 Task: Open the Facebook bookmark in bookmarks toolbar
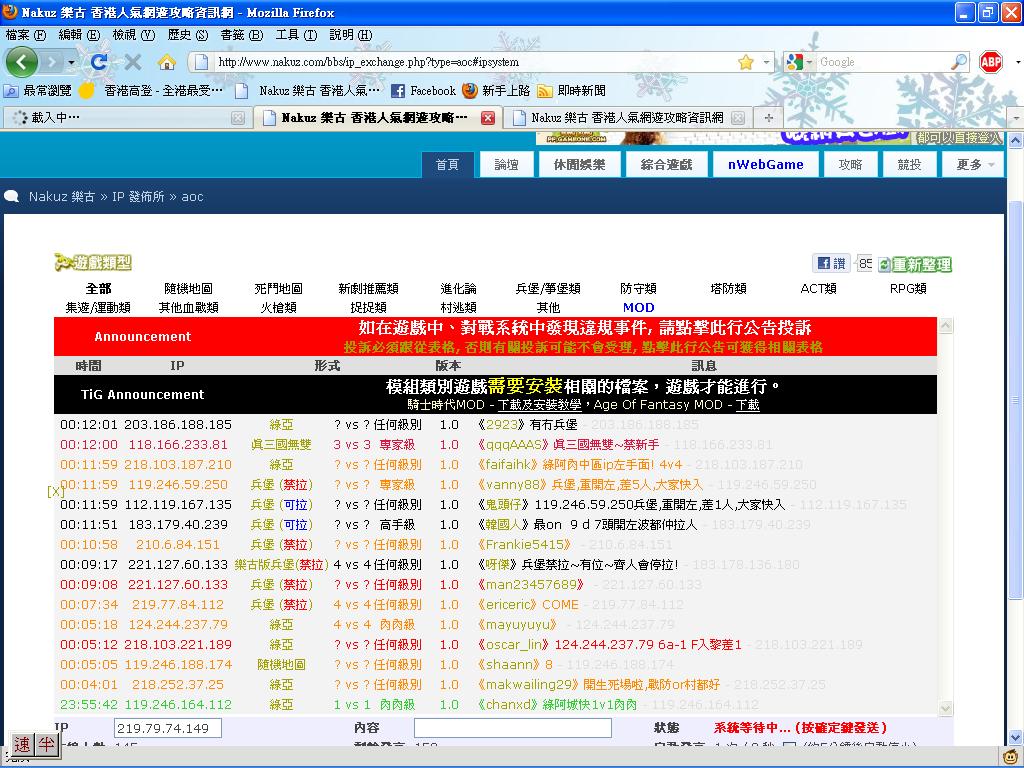coord(423,91)
